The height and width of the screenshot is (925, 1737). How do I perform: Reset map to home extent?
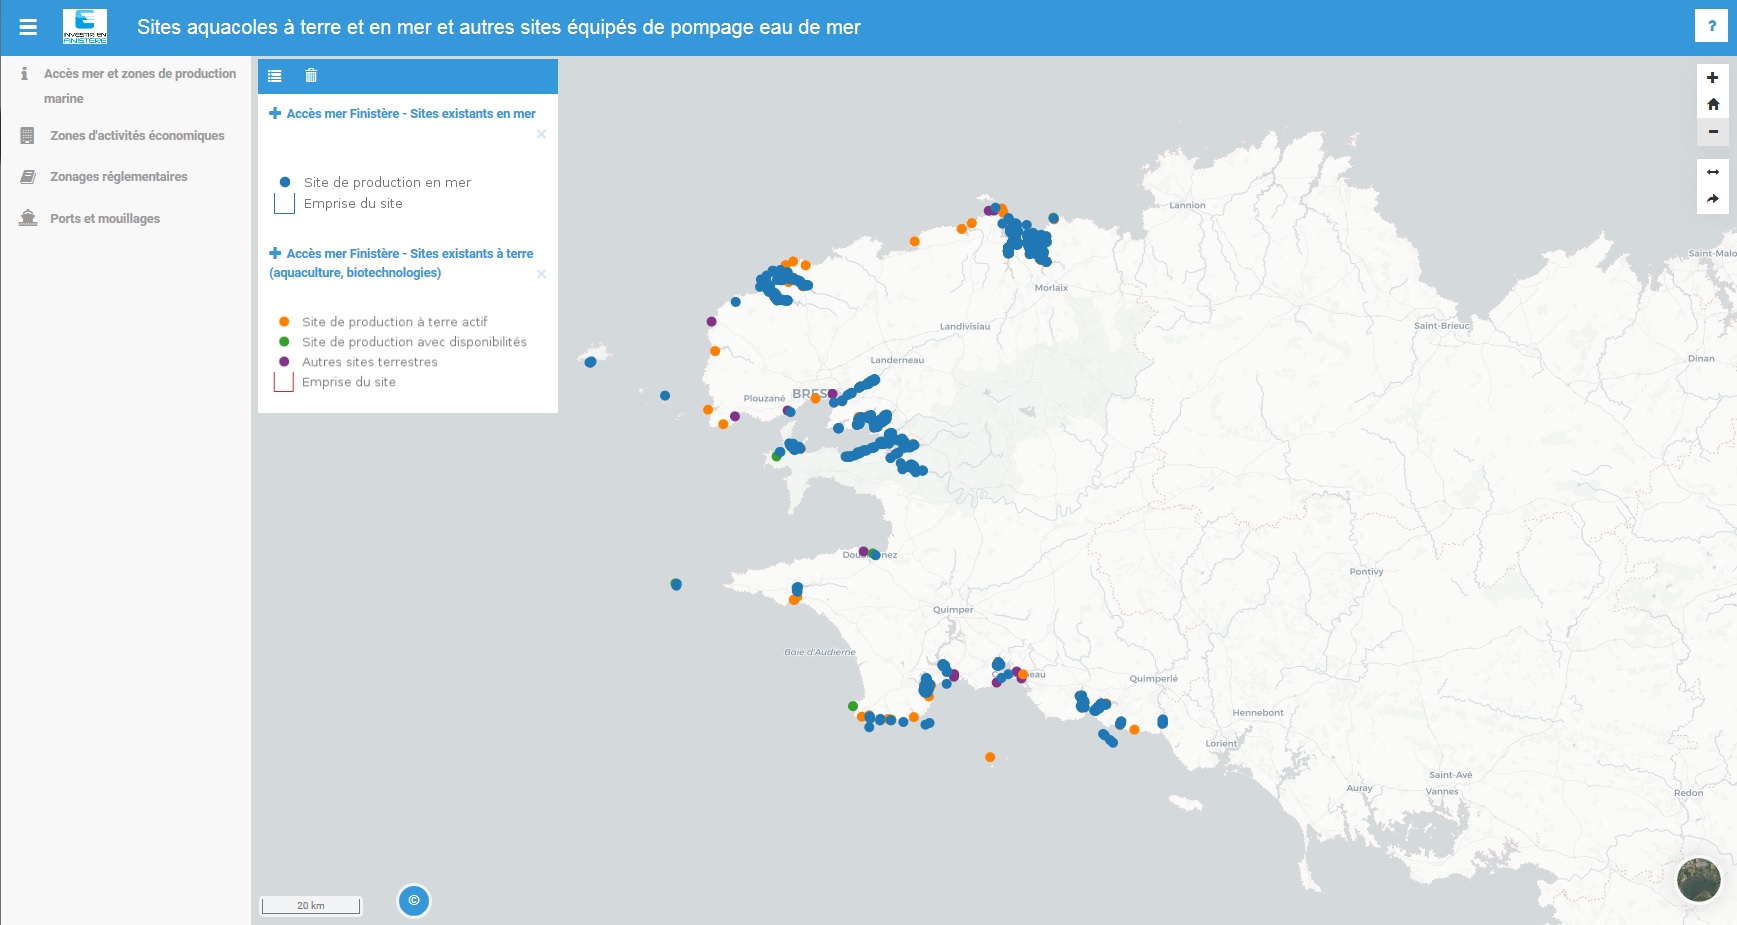tap(1712, 104)
